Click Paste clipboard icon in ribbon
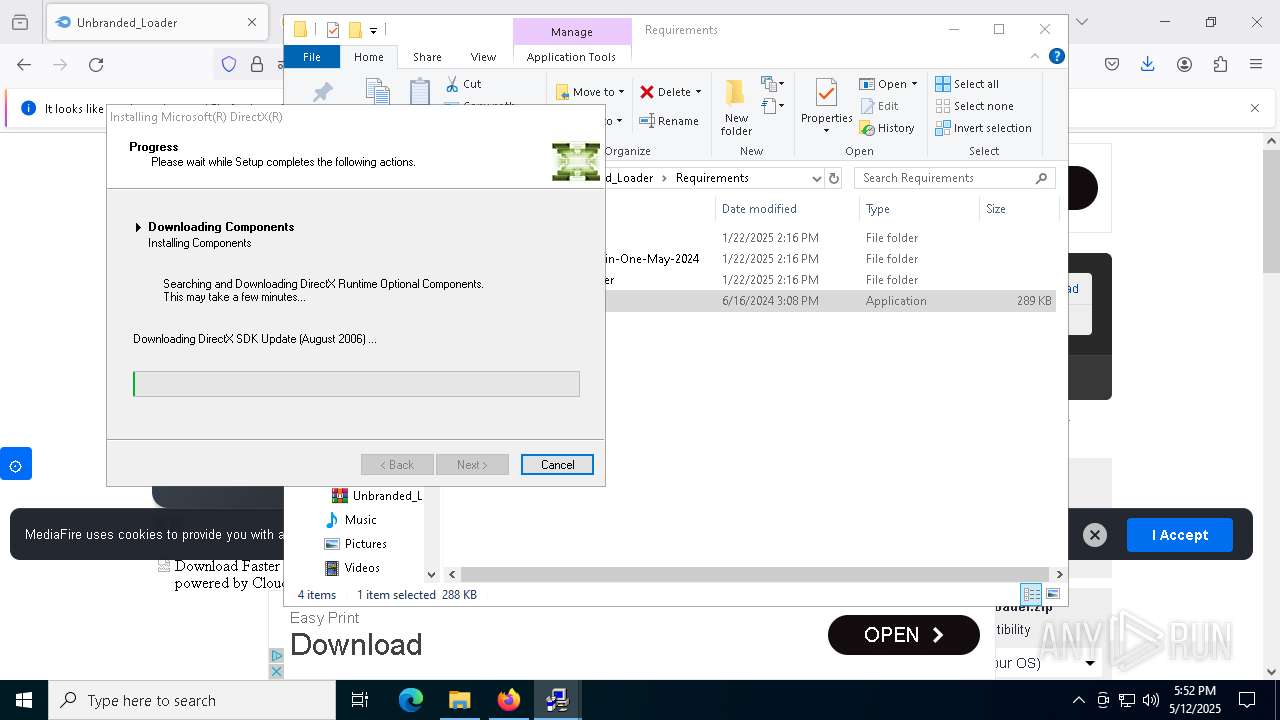The width and height of the screenshot is (1280, 720). click(x=420, y=91)
